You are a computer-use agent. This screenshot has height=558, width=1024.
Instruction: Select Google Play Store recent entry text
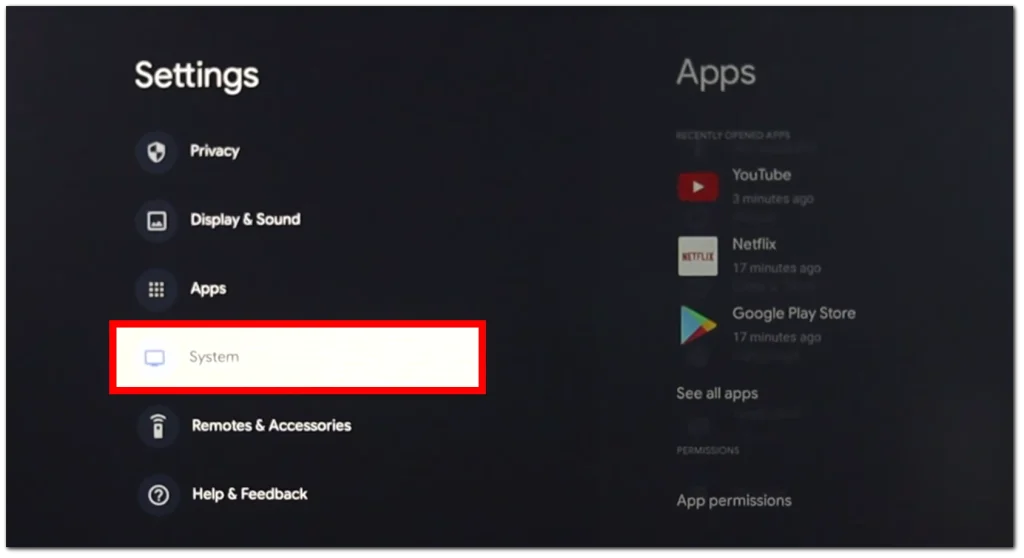[793, 314]
